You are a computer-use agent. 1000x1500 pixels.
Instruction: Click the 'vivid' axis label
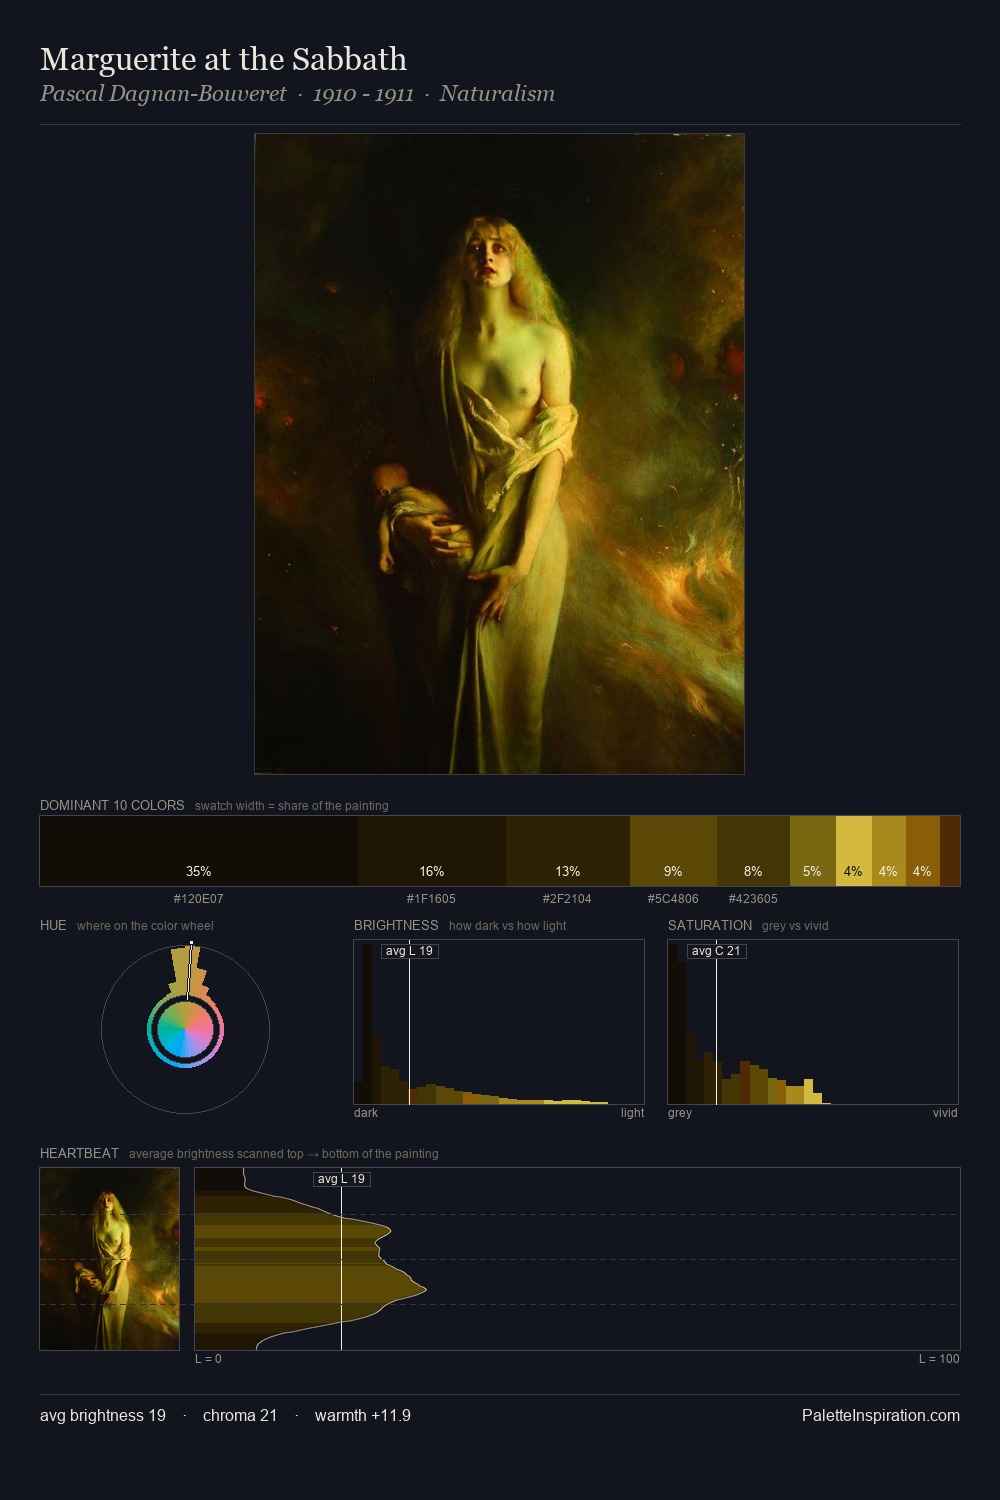(x=945, y=1113)
